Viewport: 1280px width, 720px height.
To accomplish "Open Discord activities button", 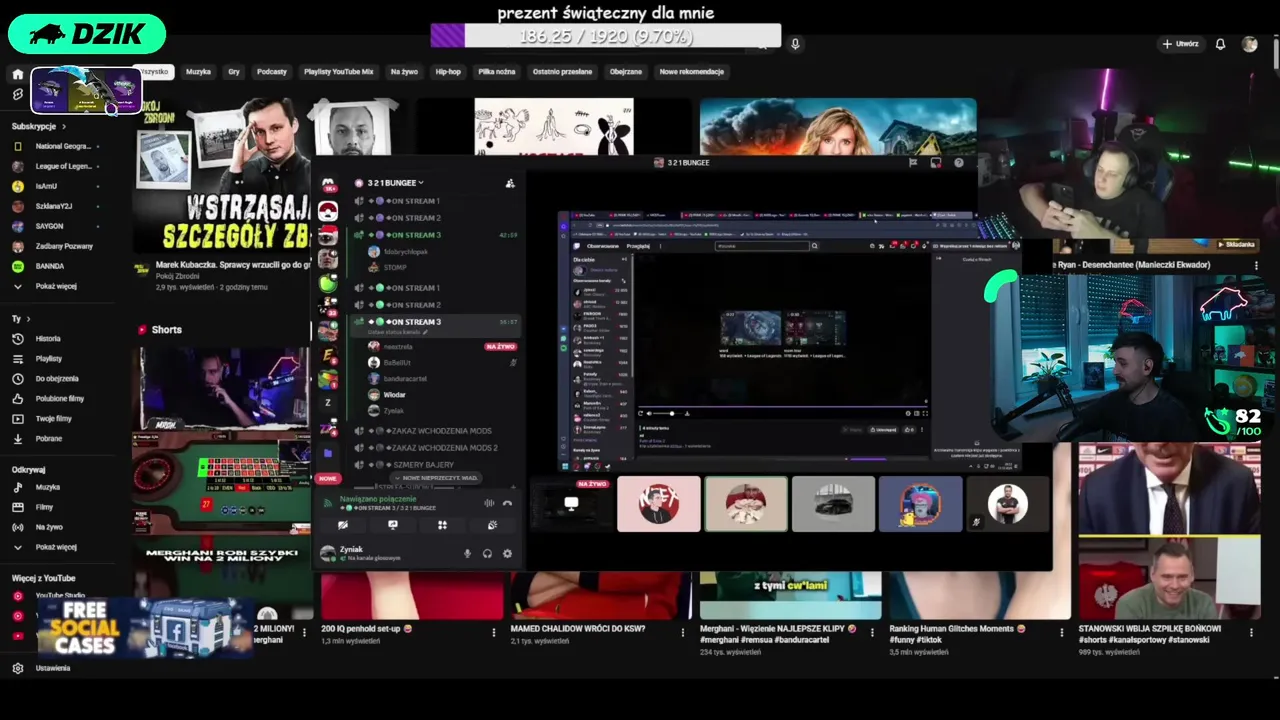I will [442, 525].
